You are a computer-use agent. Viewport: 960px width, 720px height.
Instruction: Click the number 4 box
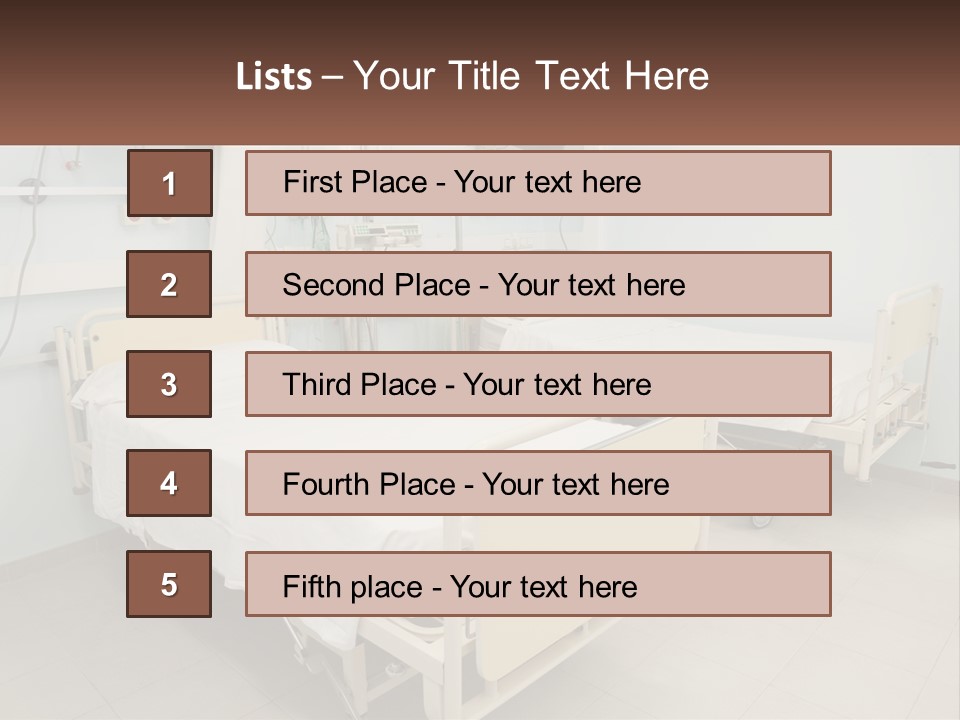tap(169, 483)
